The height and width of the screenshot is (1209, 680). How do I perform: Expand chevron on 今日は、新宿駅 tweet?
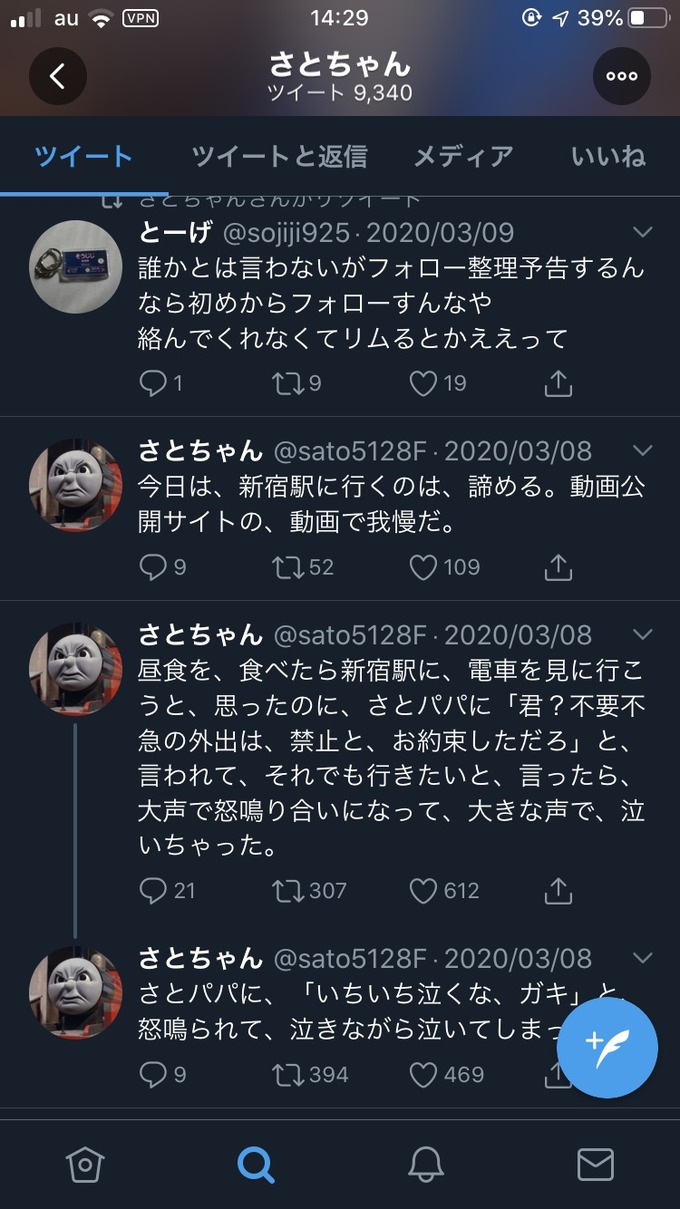[643, 450]
